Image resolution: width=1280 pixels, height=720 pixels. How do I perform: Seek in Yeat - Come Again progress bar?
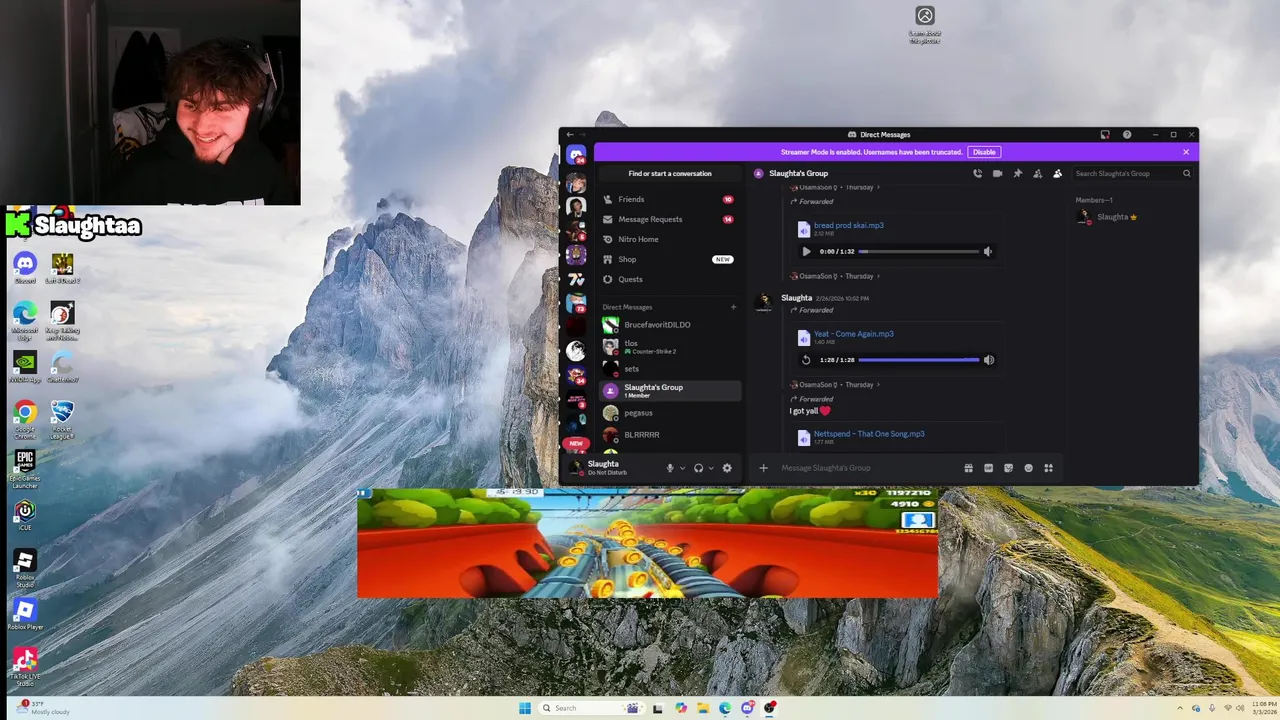coord(919,360)
